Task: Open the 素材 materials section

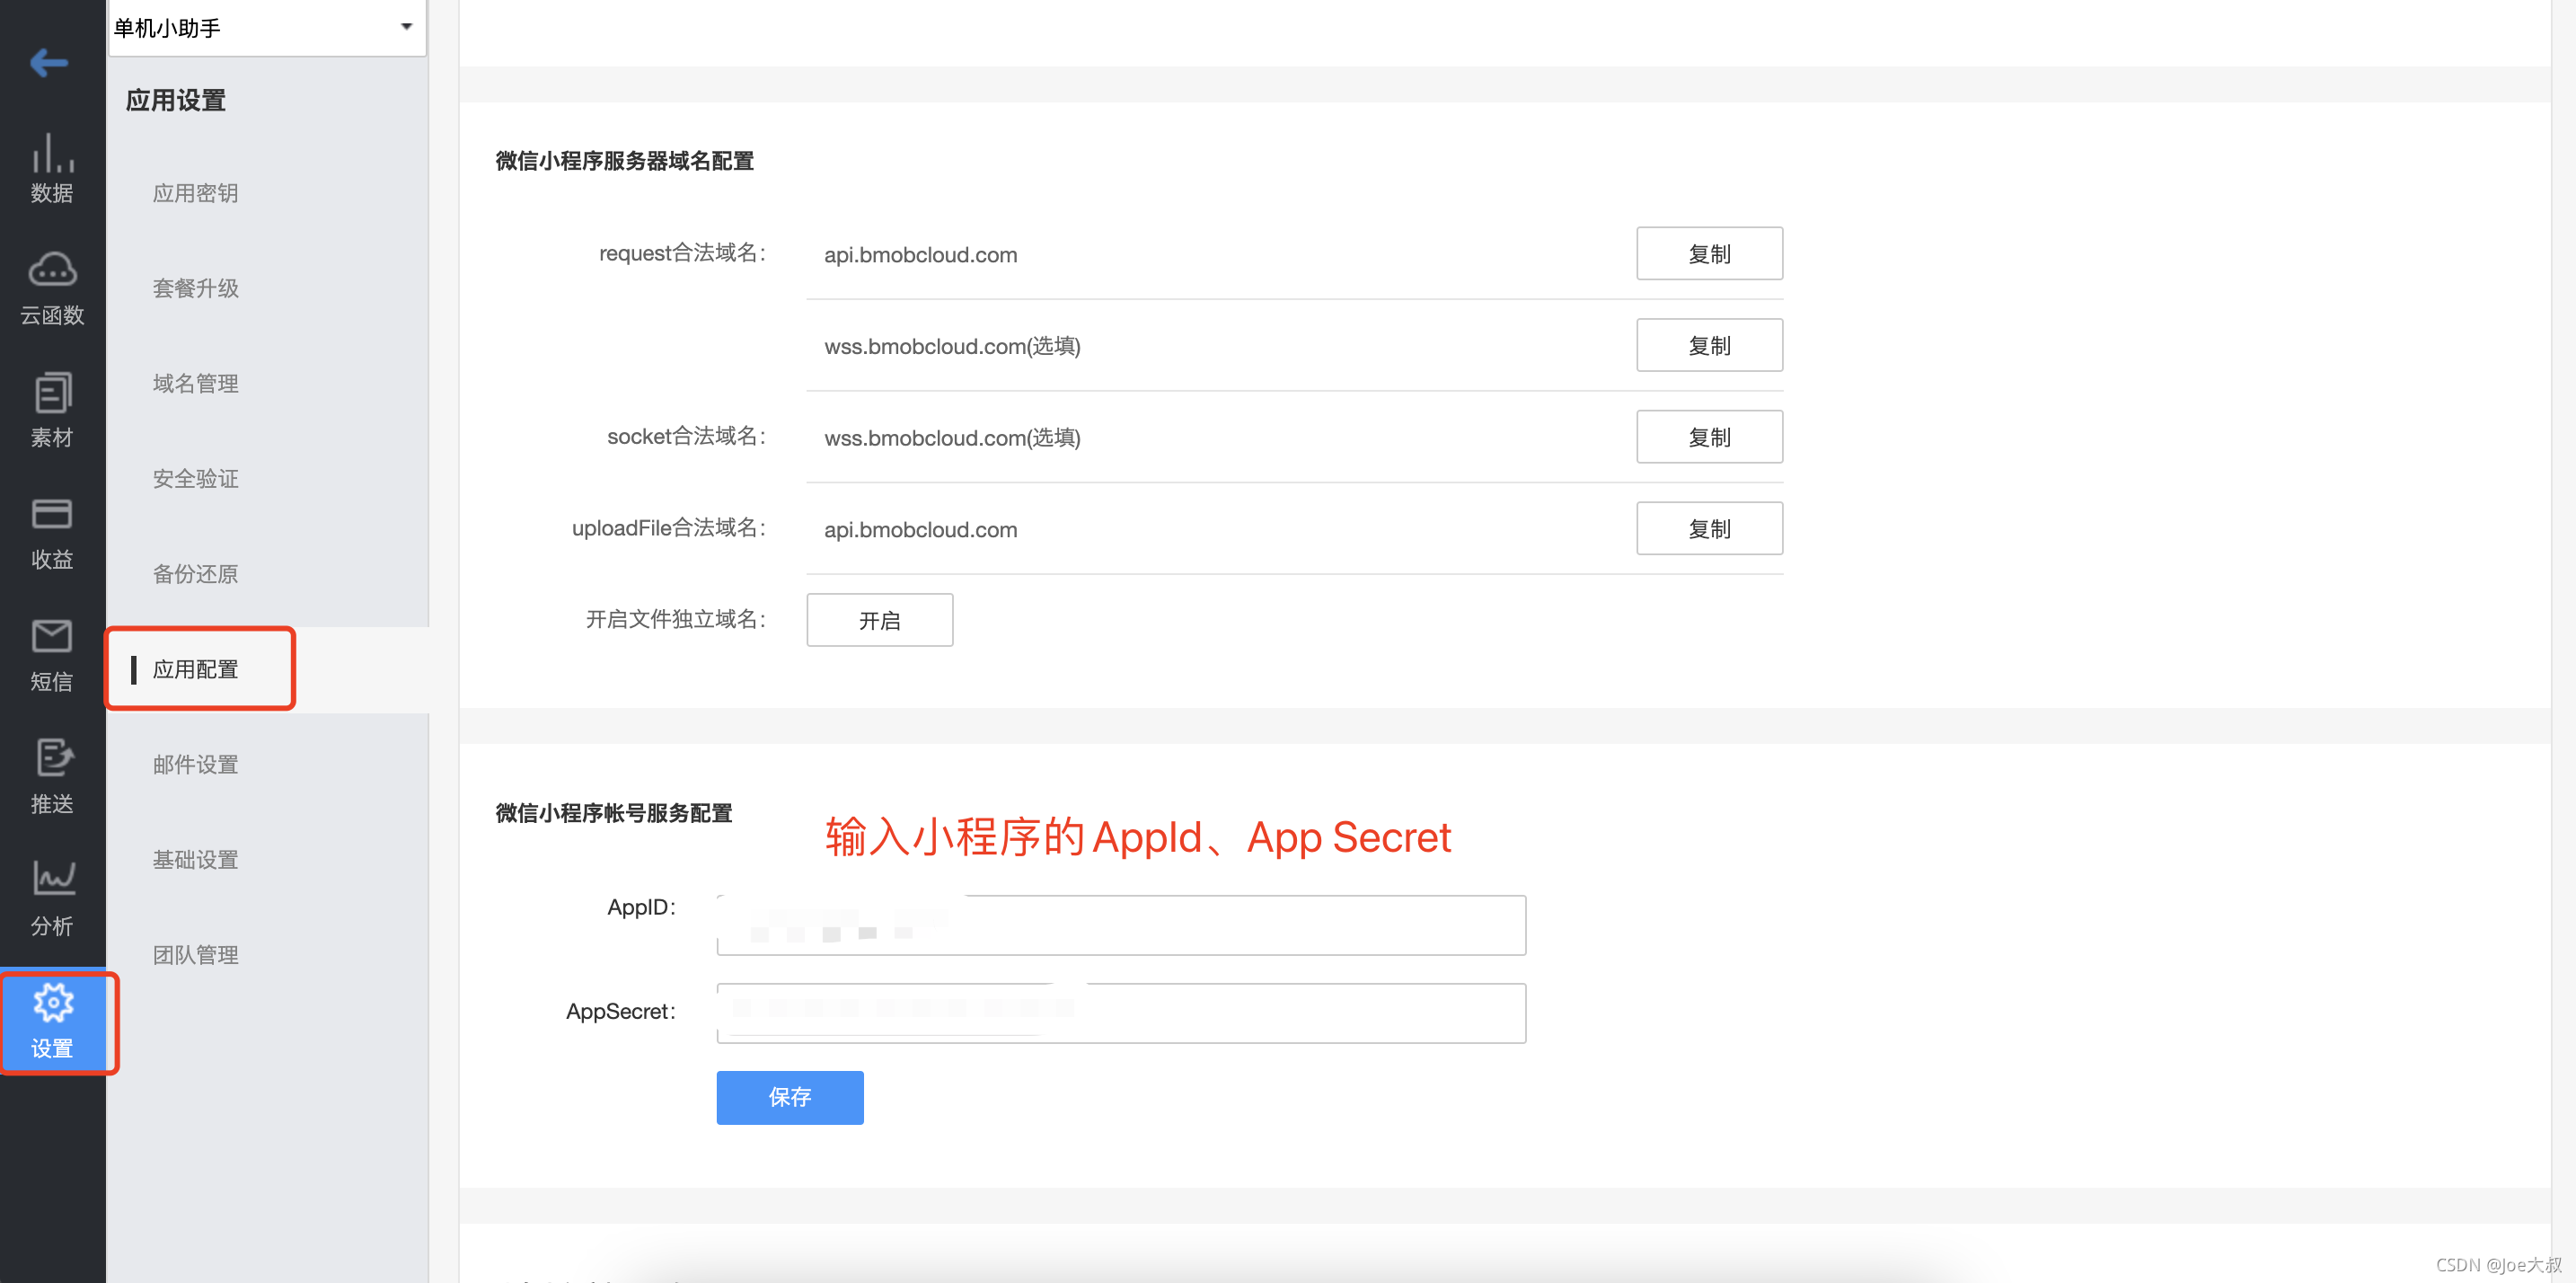Action: point(52,411)
